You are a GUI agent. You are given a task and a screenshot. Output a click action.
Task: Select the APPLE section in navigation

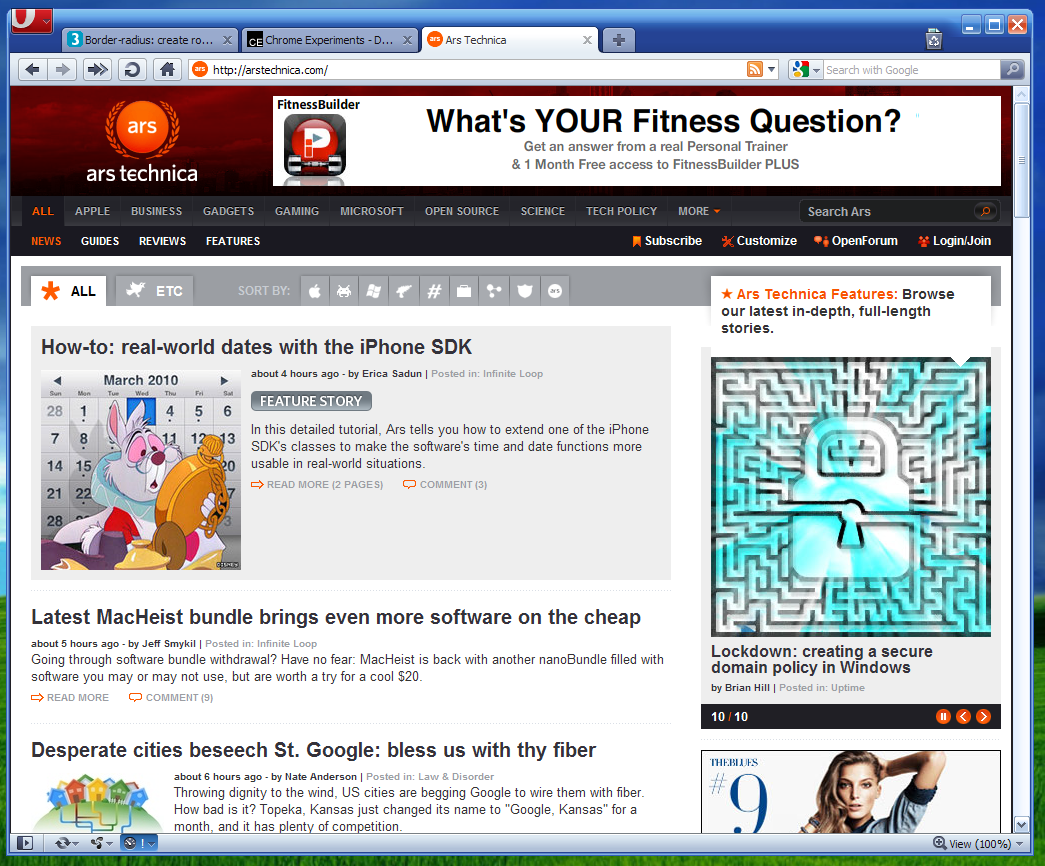tap(93, 211)
